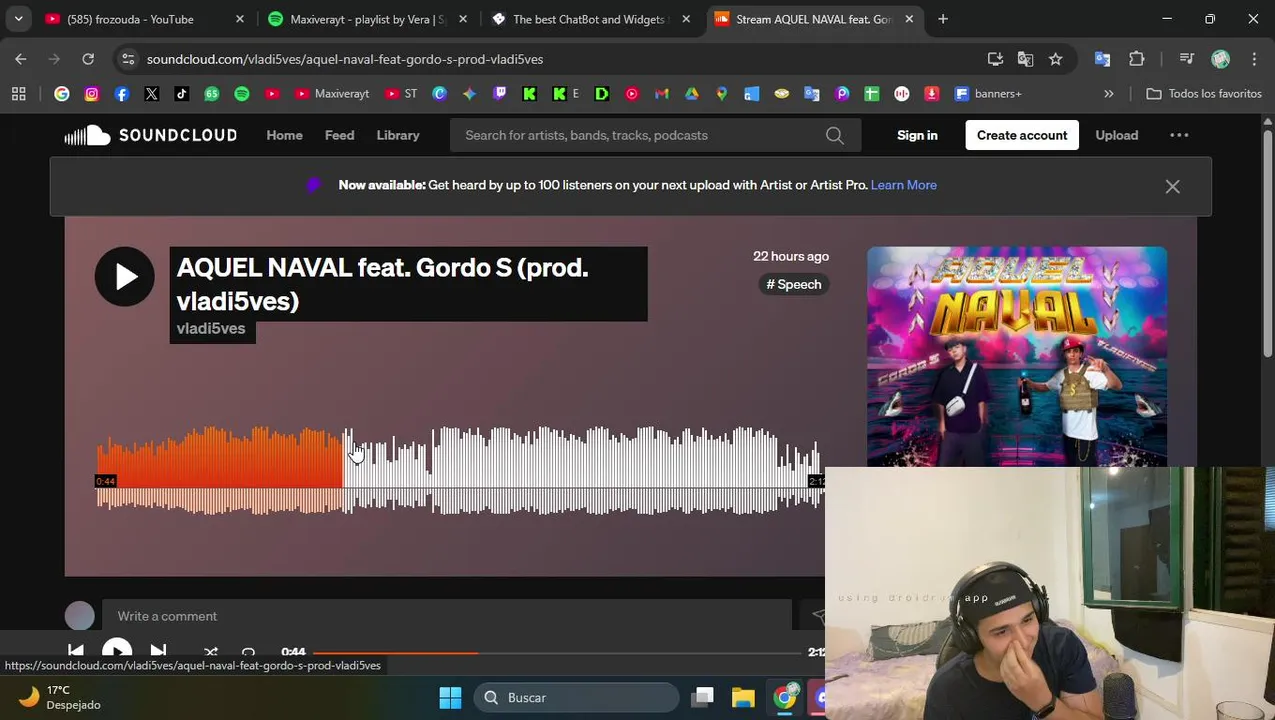
Task: Open a new browser tab
Action: click(943, 19)
